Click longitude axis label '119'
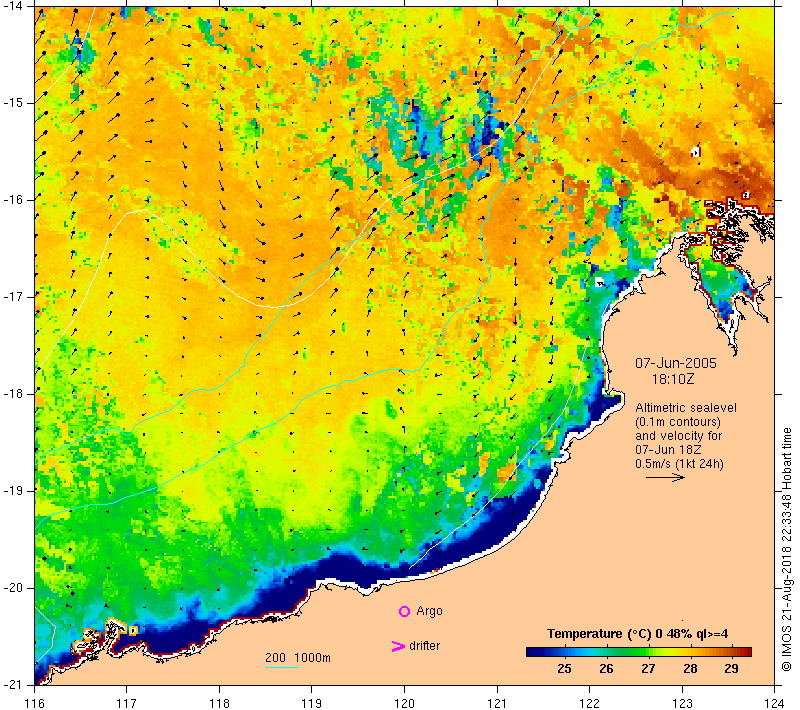800x710 pixels. (x=312, y=703)
